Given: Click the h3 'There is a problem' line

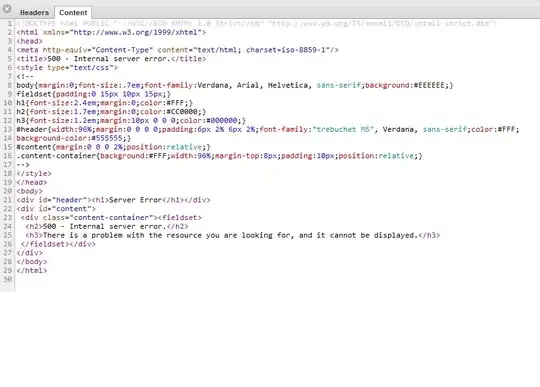Looking at the screenshot, I should 232,235.
